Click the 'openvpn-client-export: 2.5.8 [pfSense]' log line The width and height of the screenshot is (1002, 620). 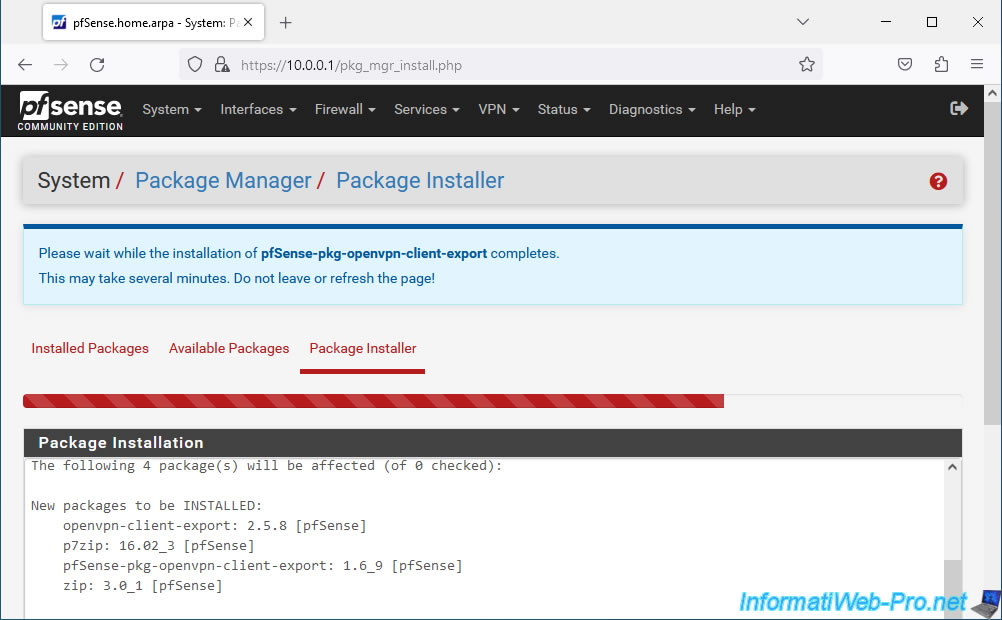215,526
